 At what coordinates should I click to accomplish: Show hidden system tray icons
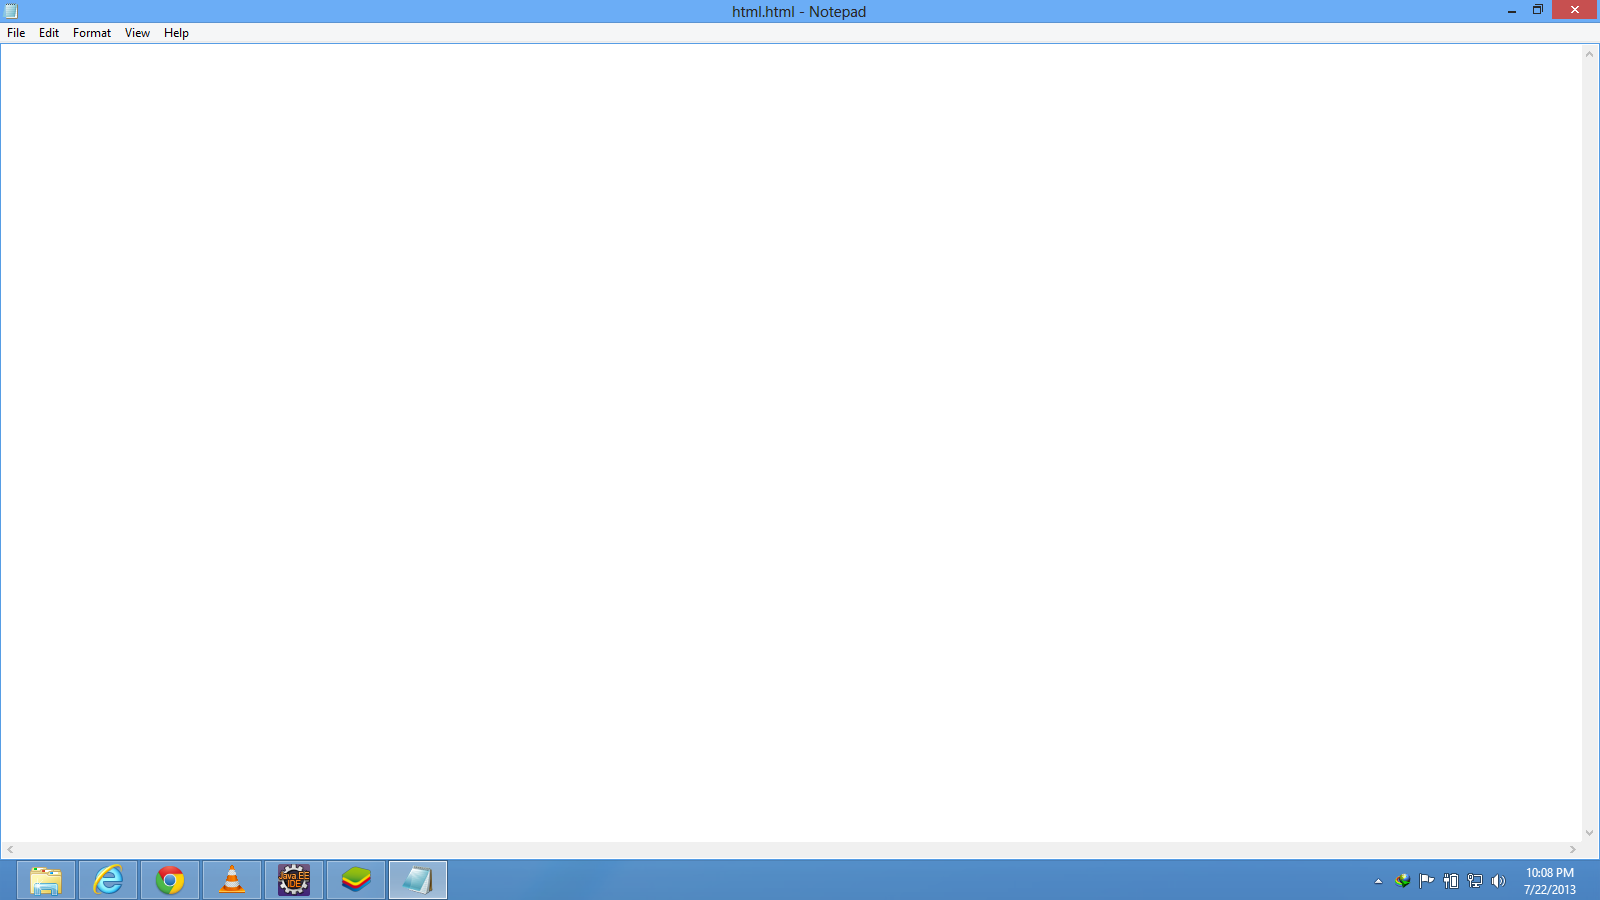(1378, 881)
